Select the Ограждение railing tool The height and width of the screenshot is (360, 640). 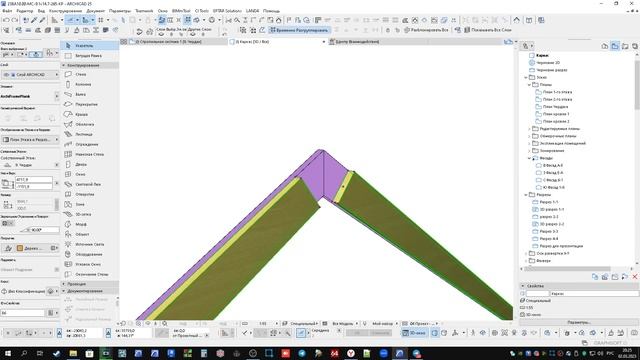pos(90,144)
